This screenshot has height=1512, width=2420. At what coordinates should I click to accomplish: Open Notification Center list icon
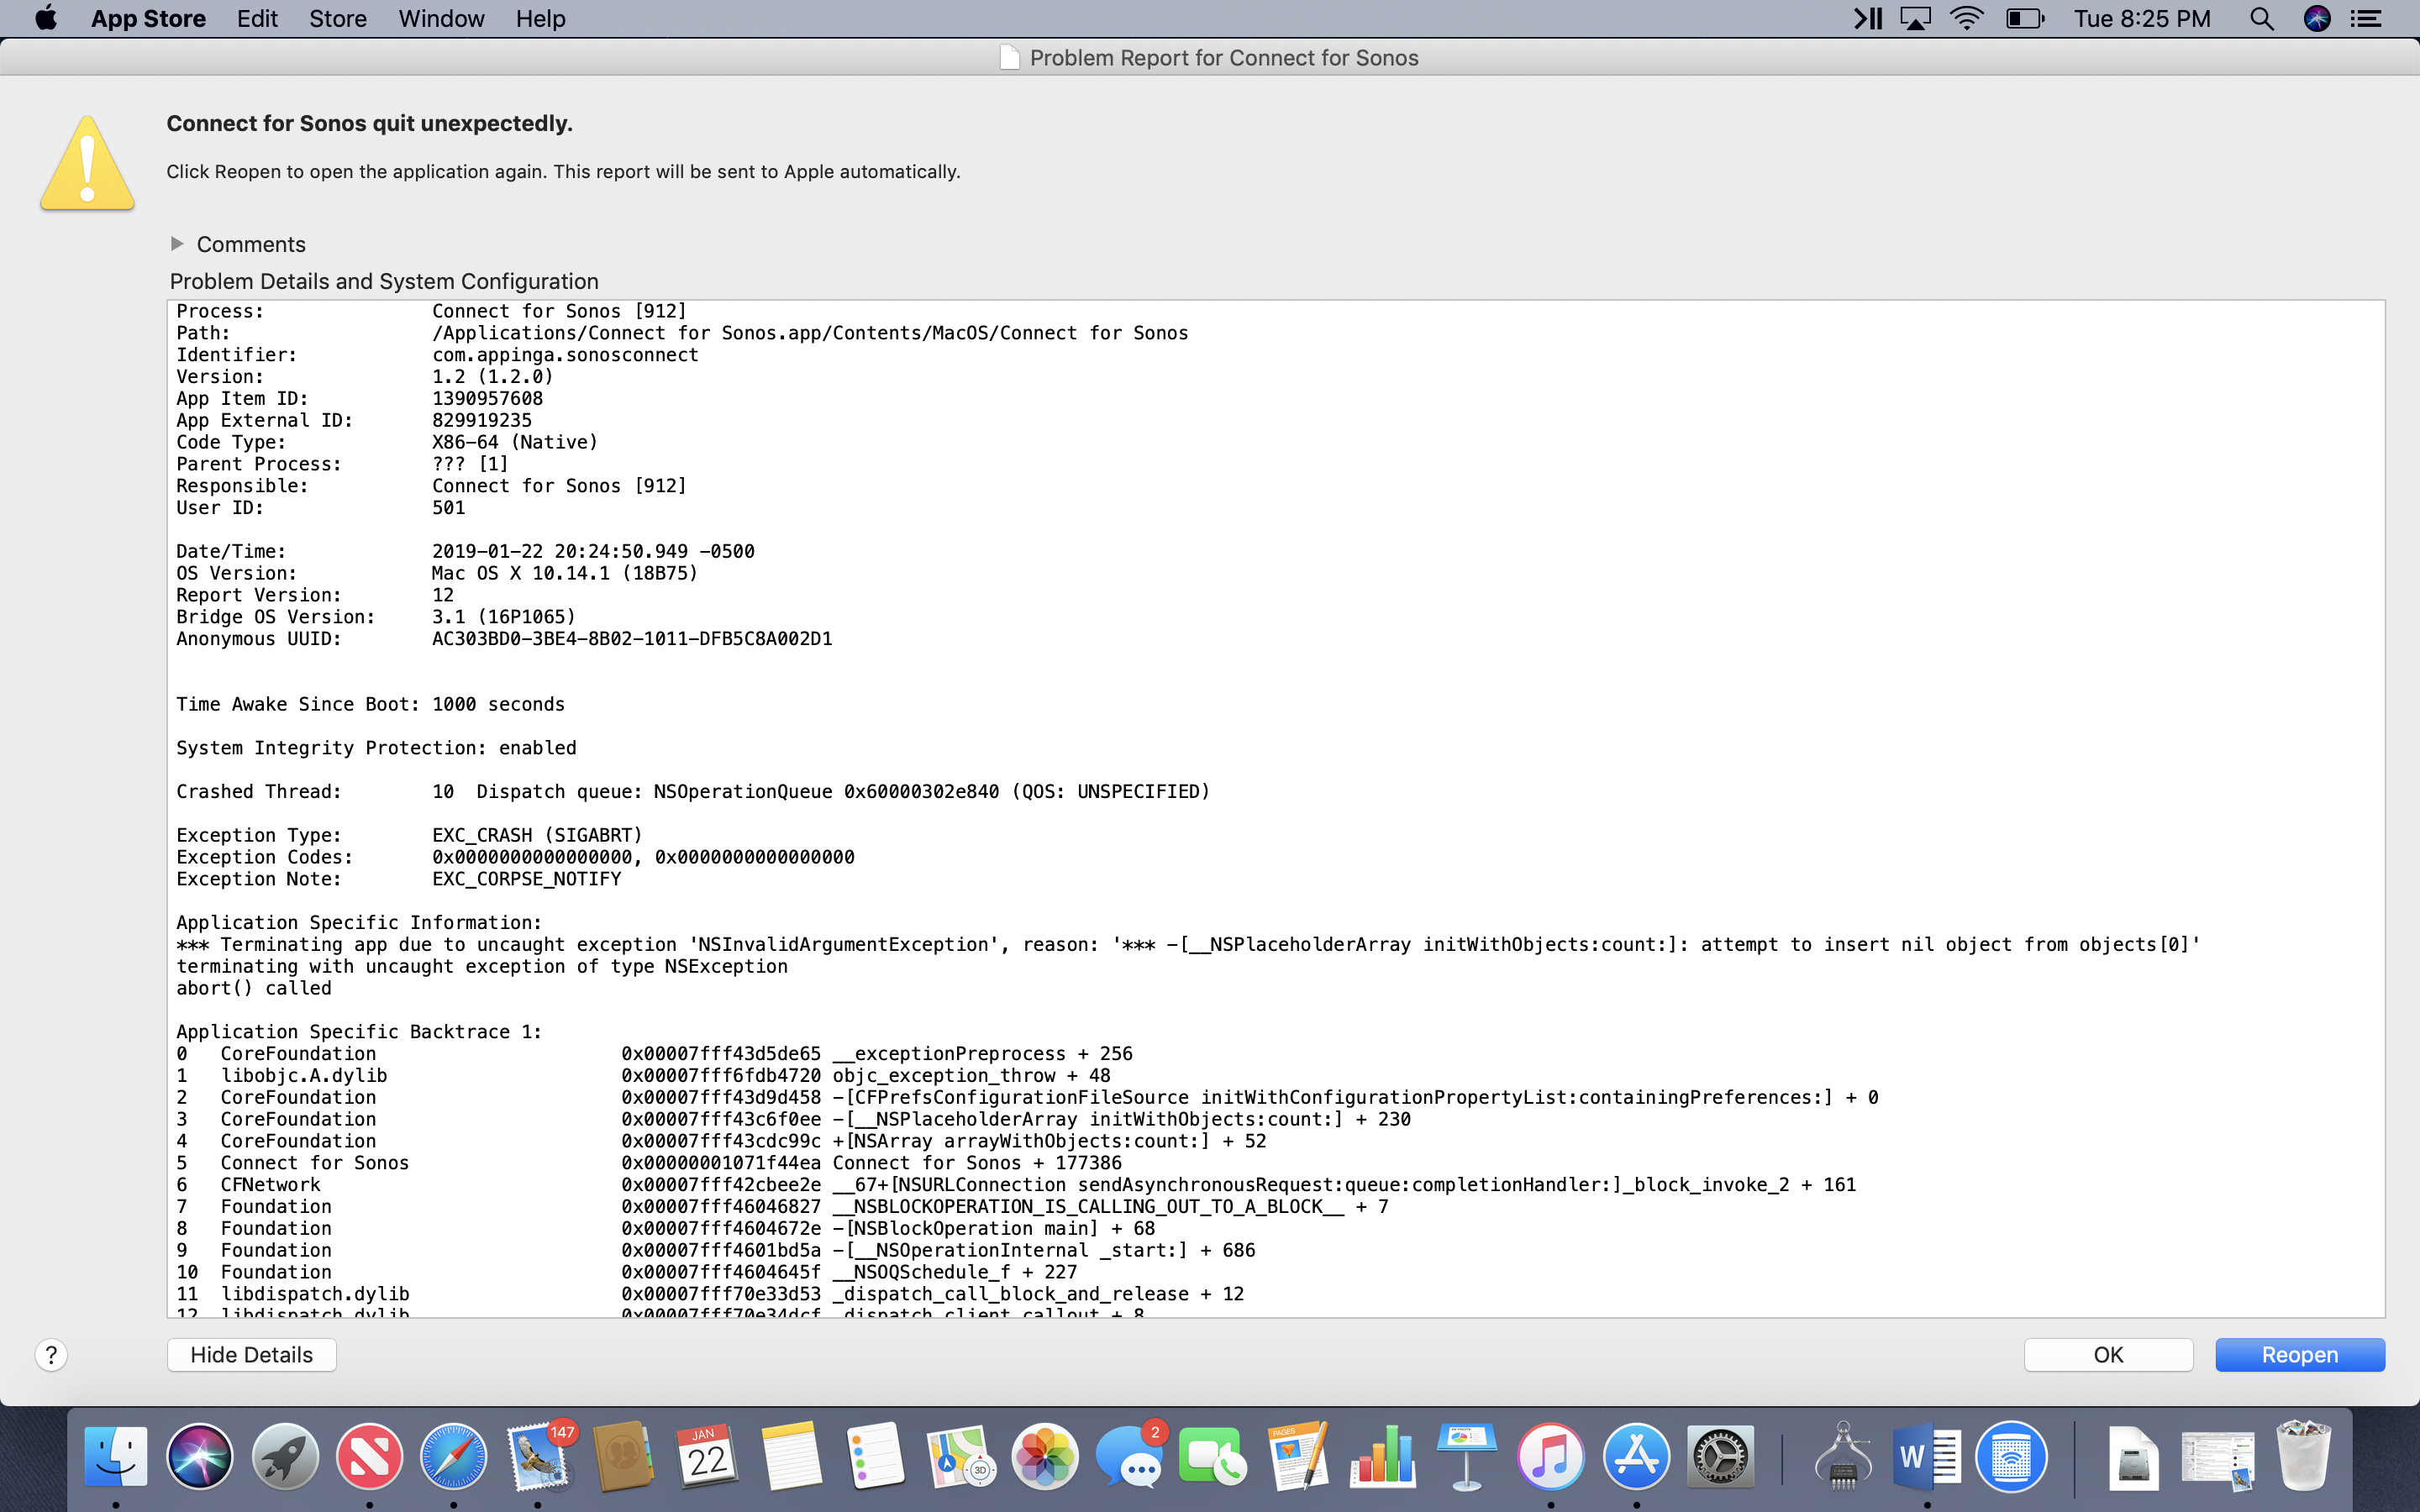pos(2366,18)
